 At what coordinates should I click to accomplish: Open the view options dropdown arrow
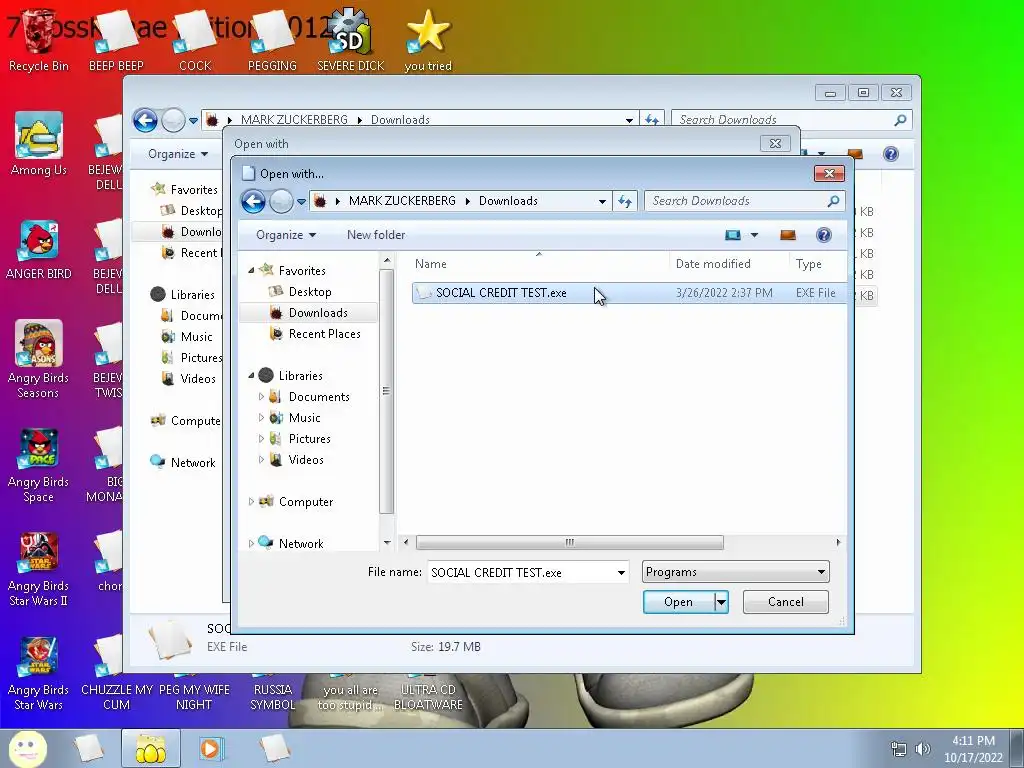click(x=754, y=235)
